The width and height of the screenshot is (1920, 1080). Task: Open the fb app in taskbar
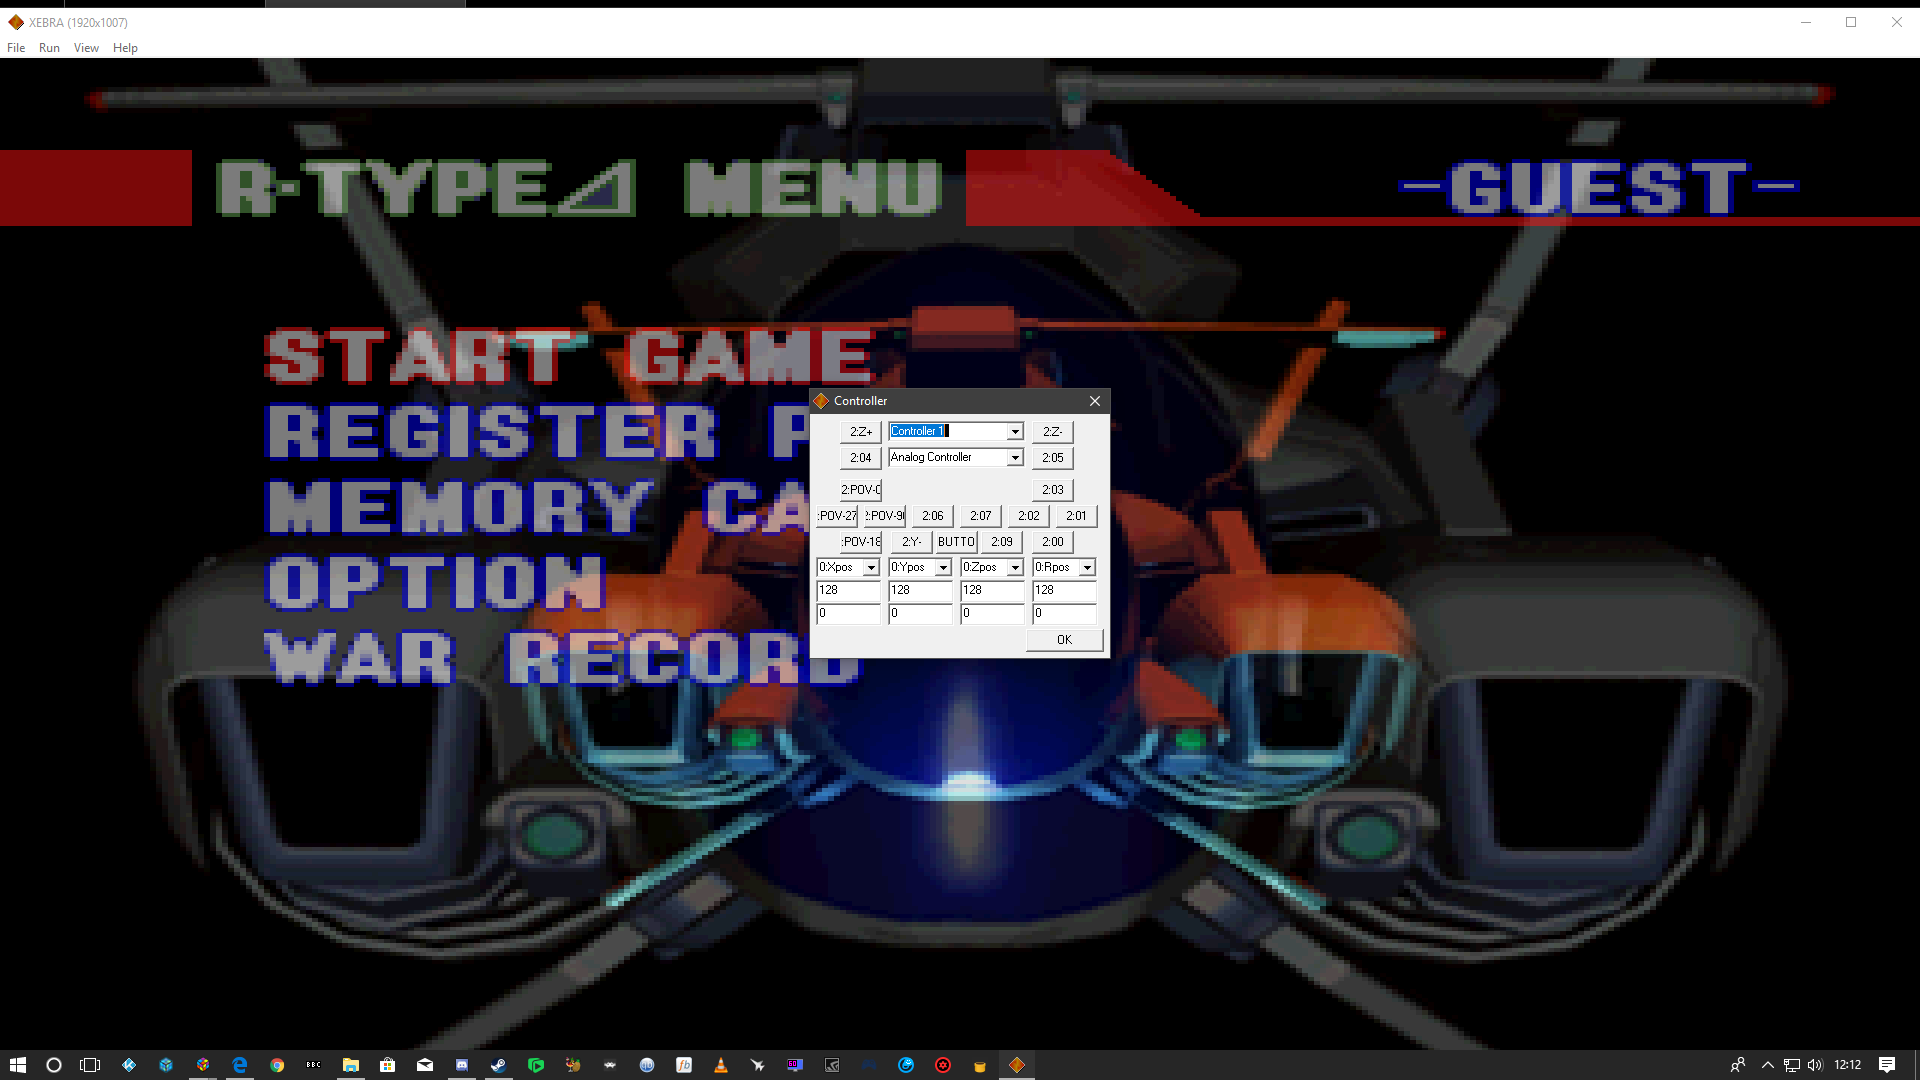click(684, 1065)
